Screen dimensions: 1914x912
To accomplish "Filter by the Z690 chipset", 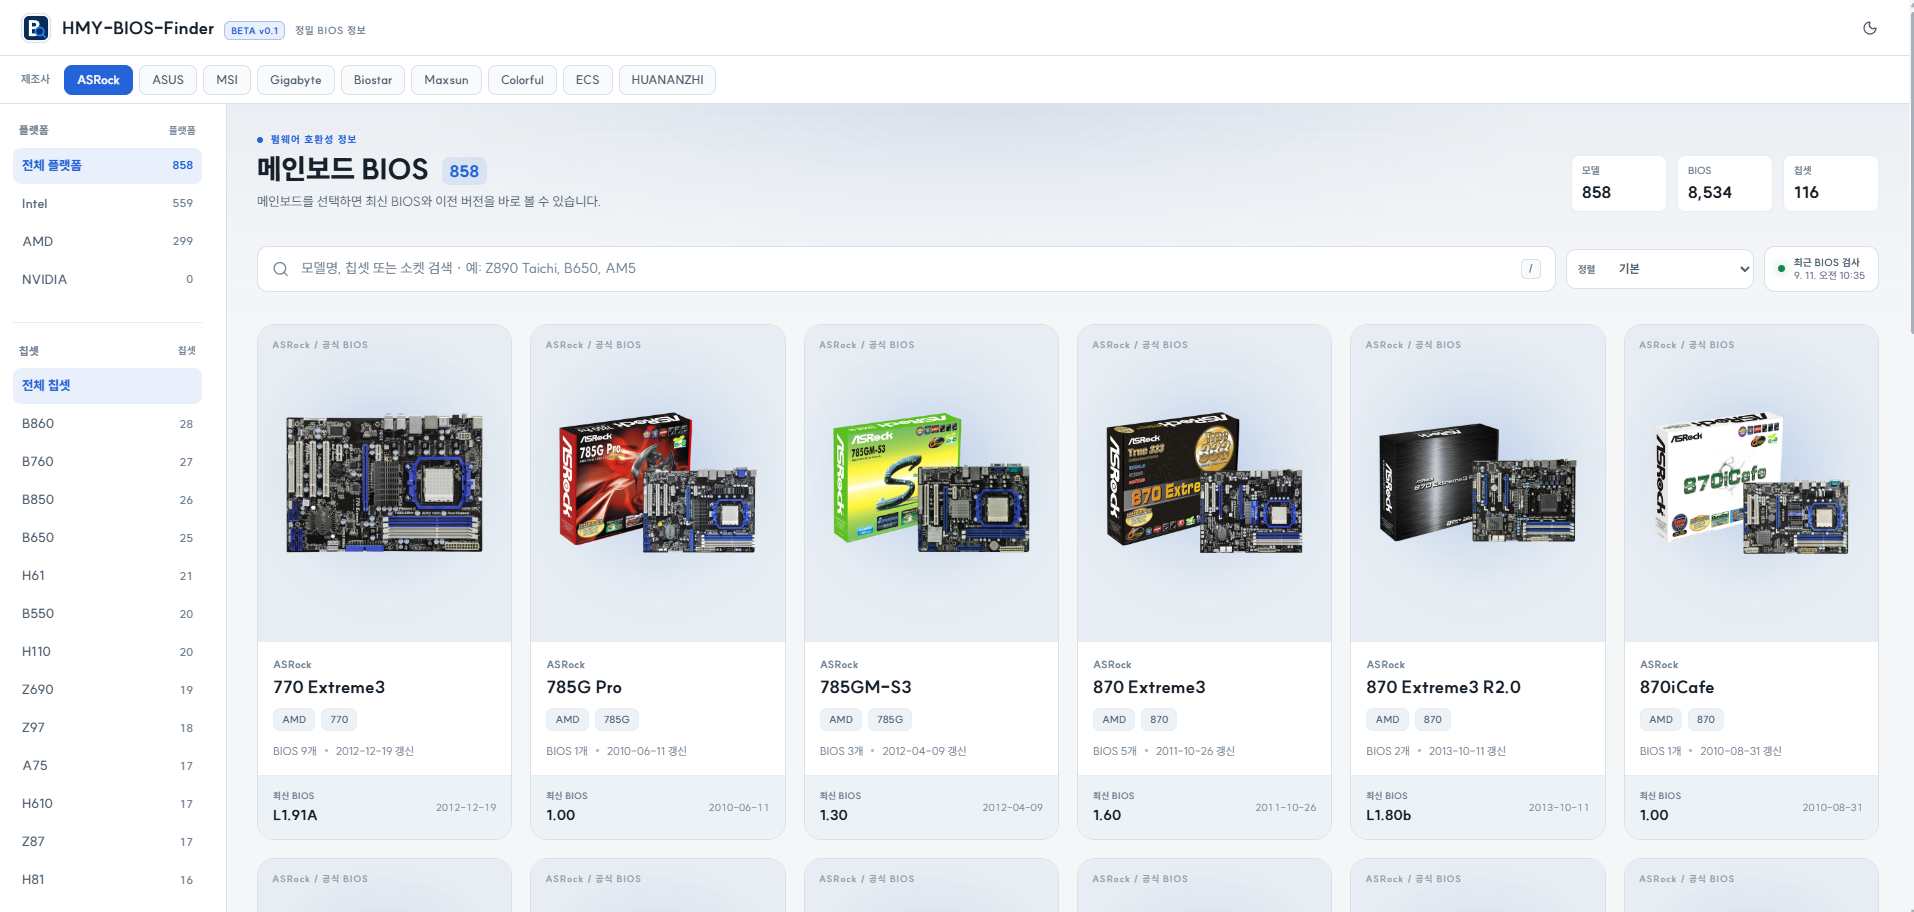I will (107, 690).
